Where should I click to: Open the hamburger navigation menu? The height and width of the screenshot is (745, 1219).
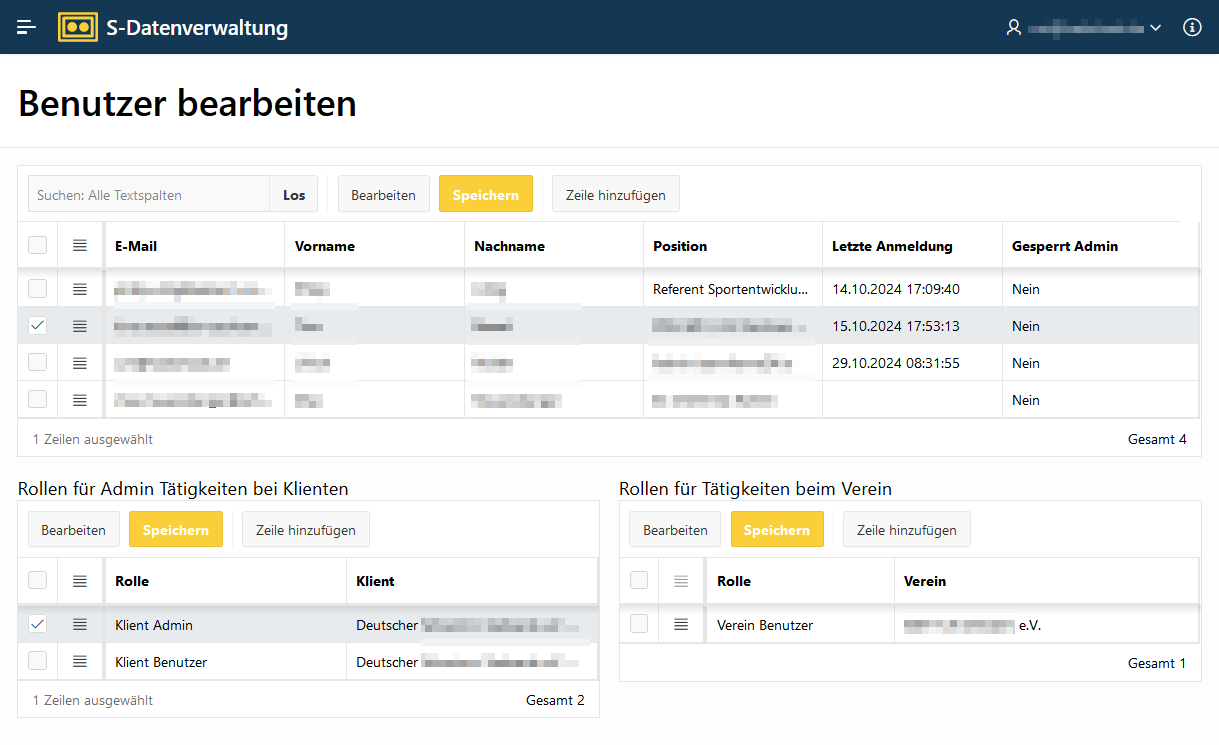27,28
